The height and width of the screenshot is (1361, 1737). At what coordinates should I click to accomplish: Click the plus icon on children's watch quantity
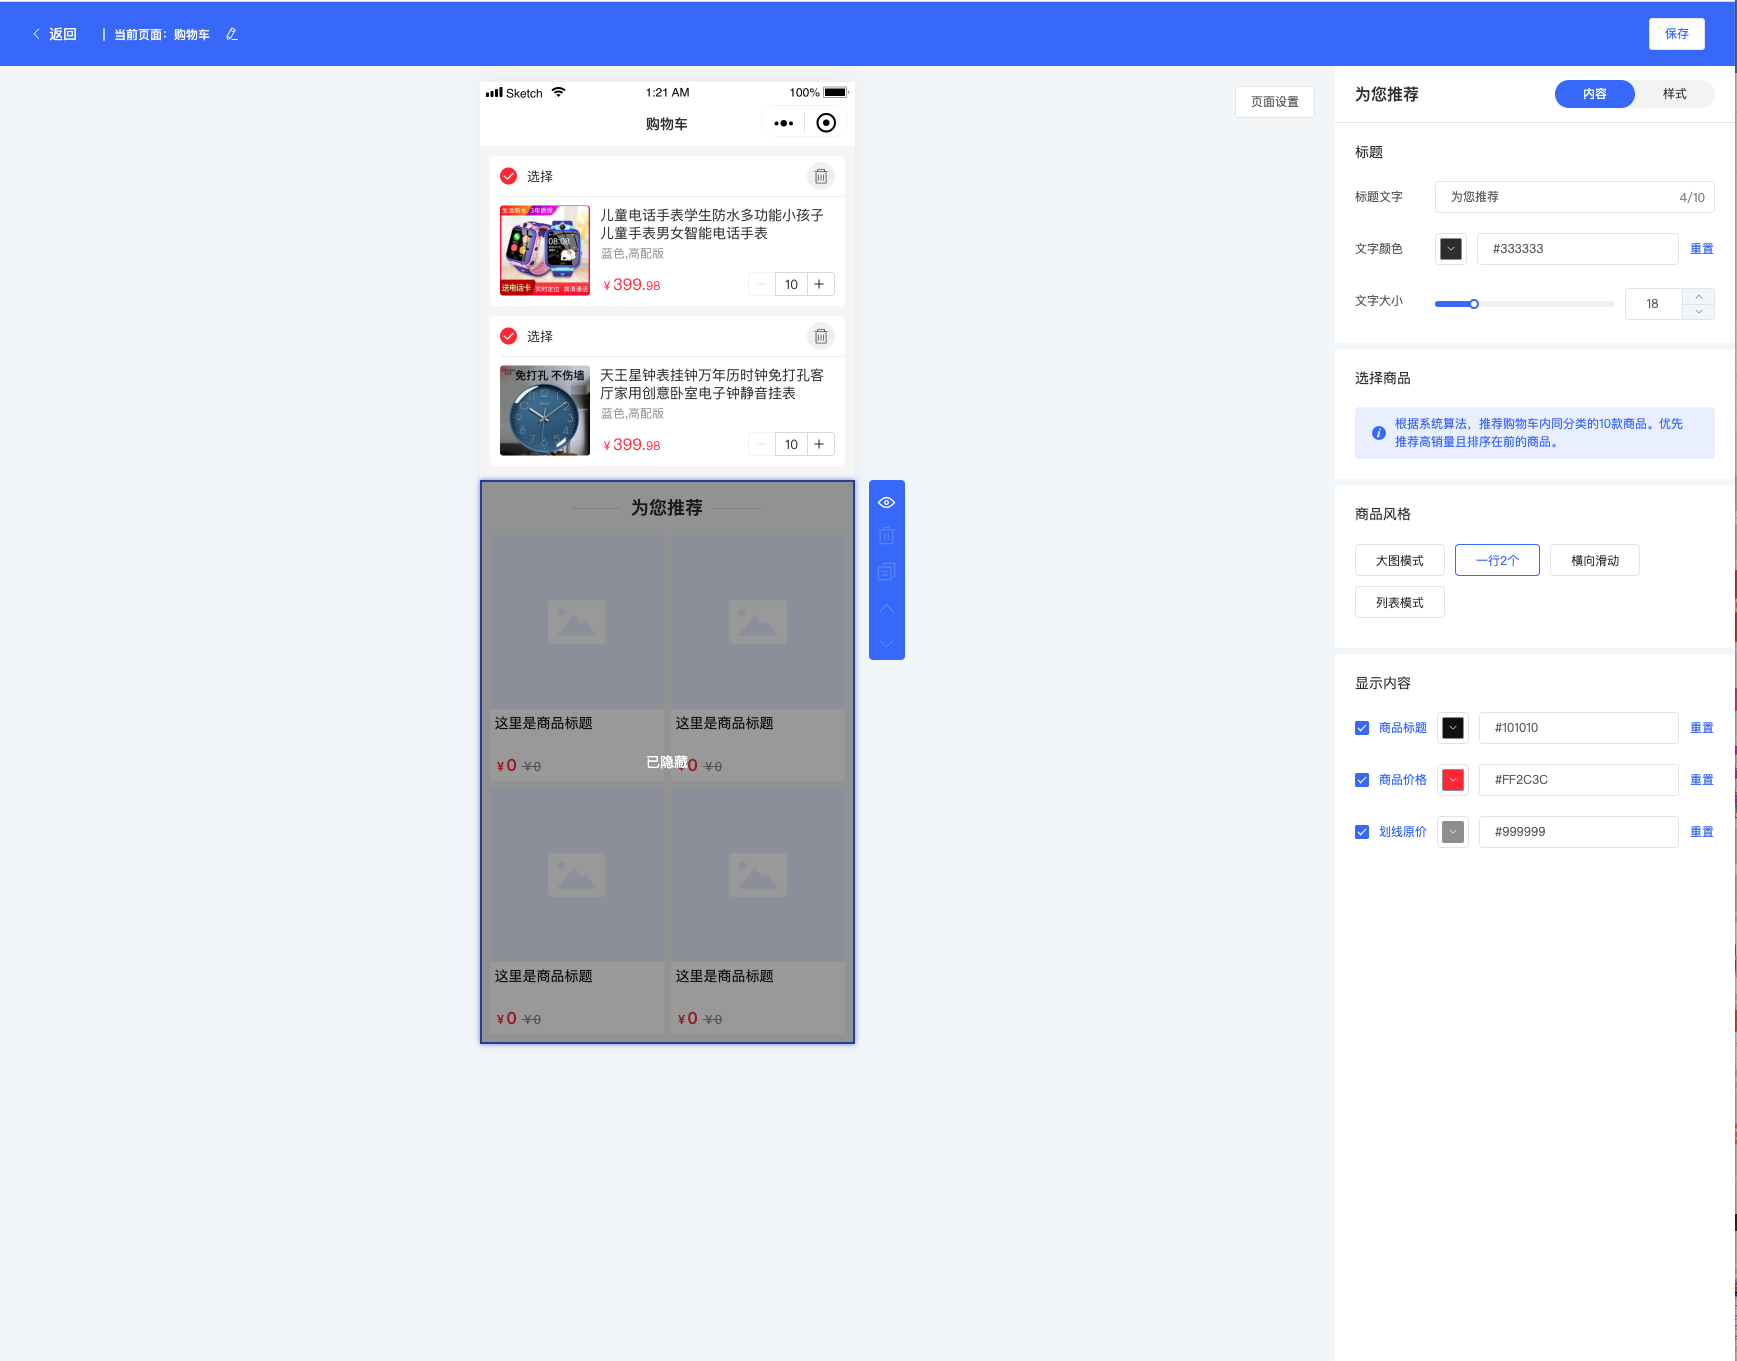tap(819, 284)
